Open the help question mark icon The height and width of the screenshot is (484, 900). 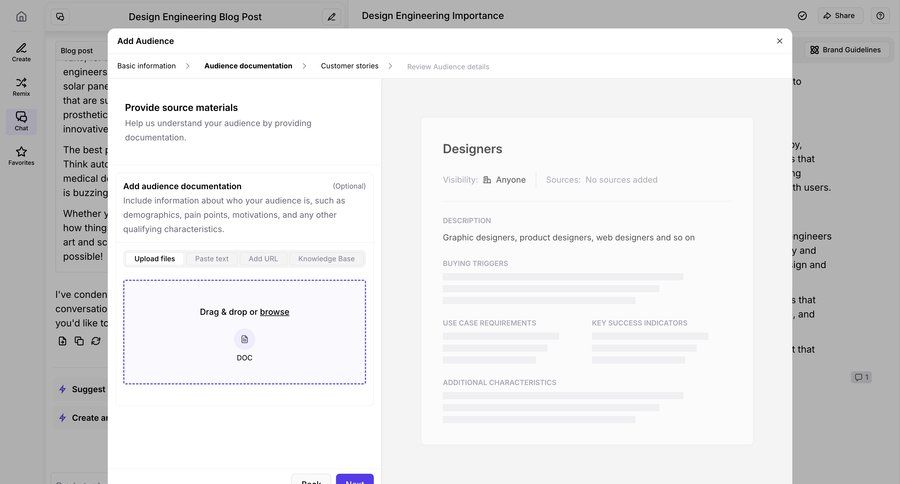[880, 16]
